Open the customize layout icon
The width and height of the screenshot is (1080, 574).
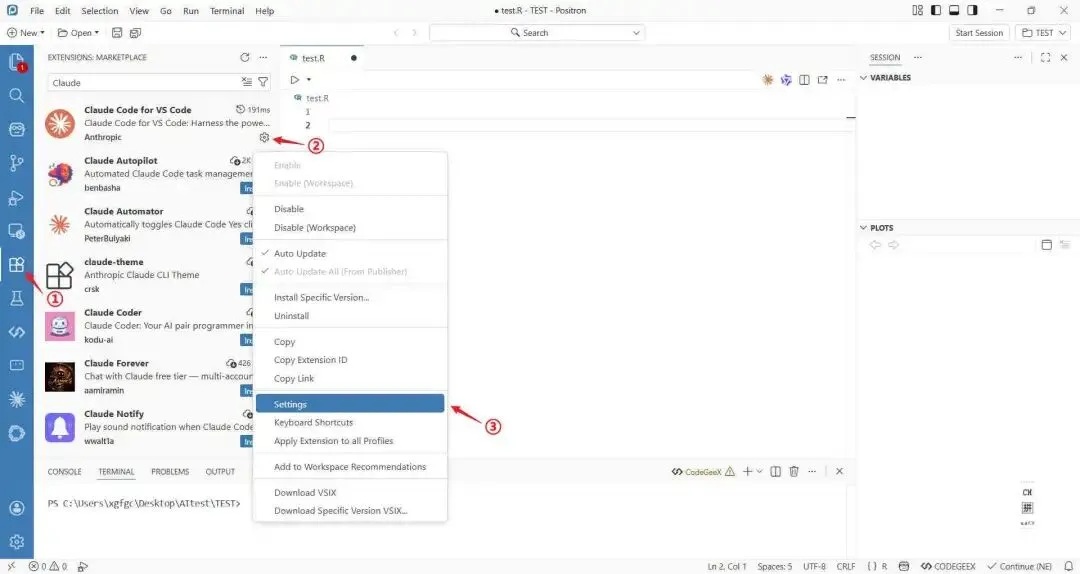click(x=917, y=10)
